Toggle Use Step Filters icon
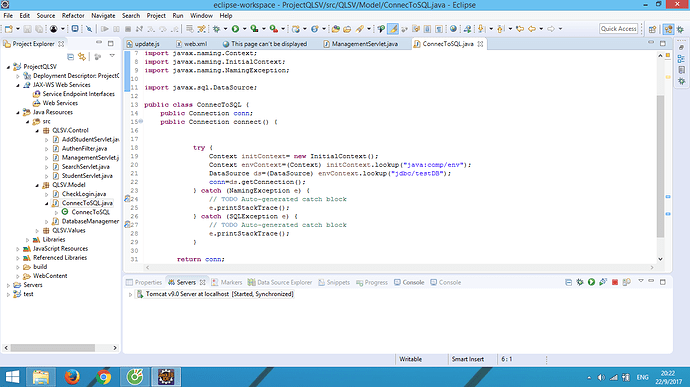The height and width of the screenshot is (387, 690). click(201, 29)
